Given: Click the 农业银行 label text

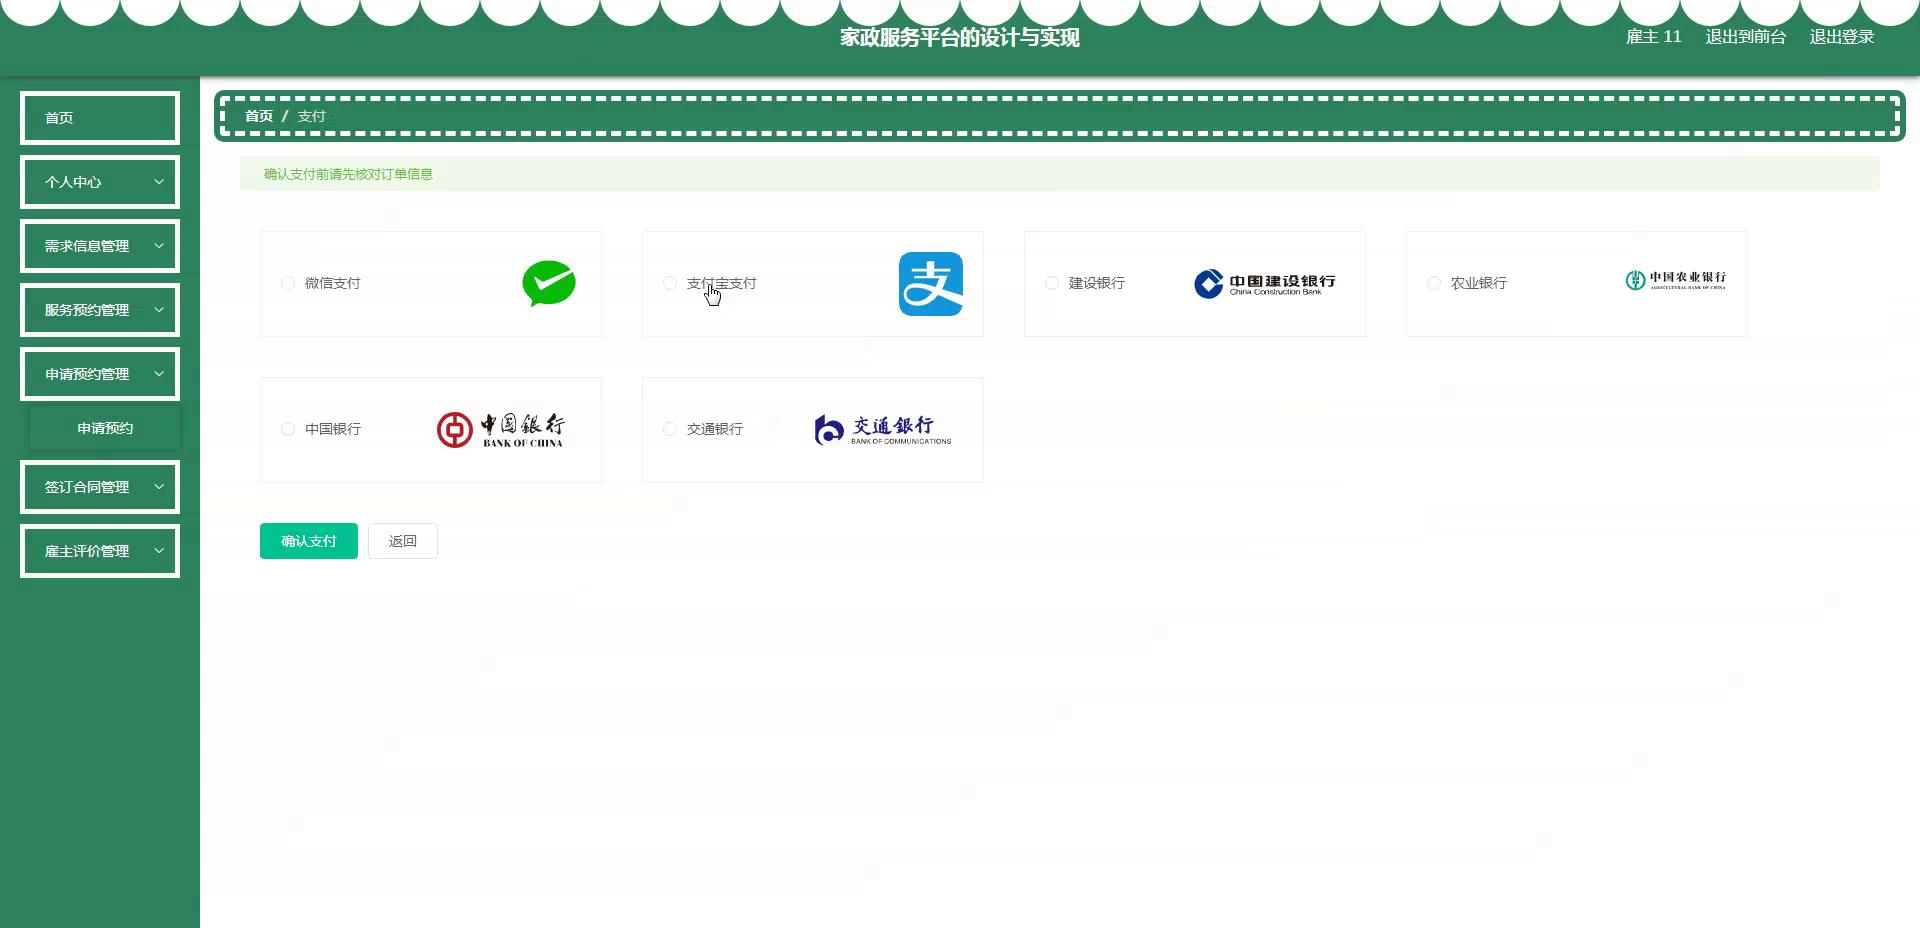Looking at the screenshot, I should [x=1479, y=283].
